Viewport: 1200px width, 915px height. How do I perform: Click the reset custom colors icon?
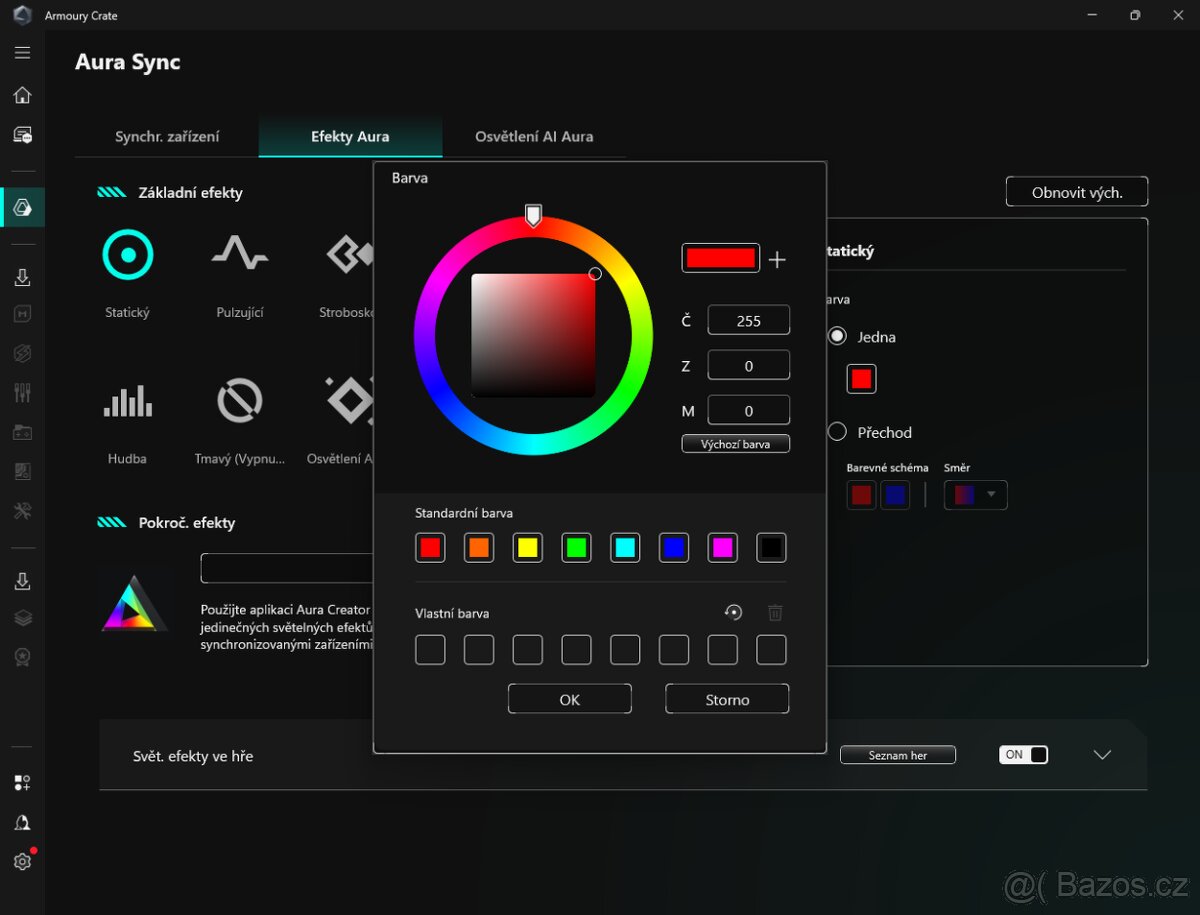click(x=733, y=612)
